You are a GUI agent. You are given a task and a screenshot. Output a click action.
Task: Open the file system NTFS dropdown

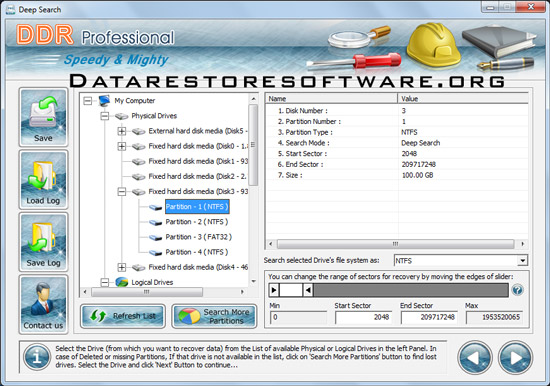click(522, 261)
